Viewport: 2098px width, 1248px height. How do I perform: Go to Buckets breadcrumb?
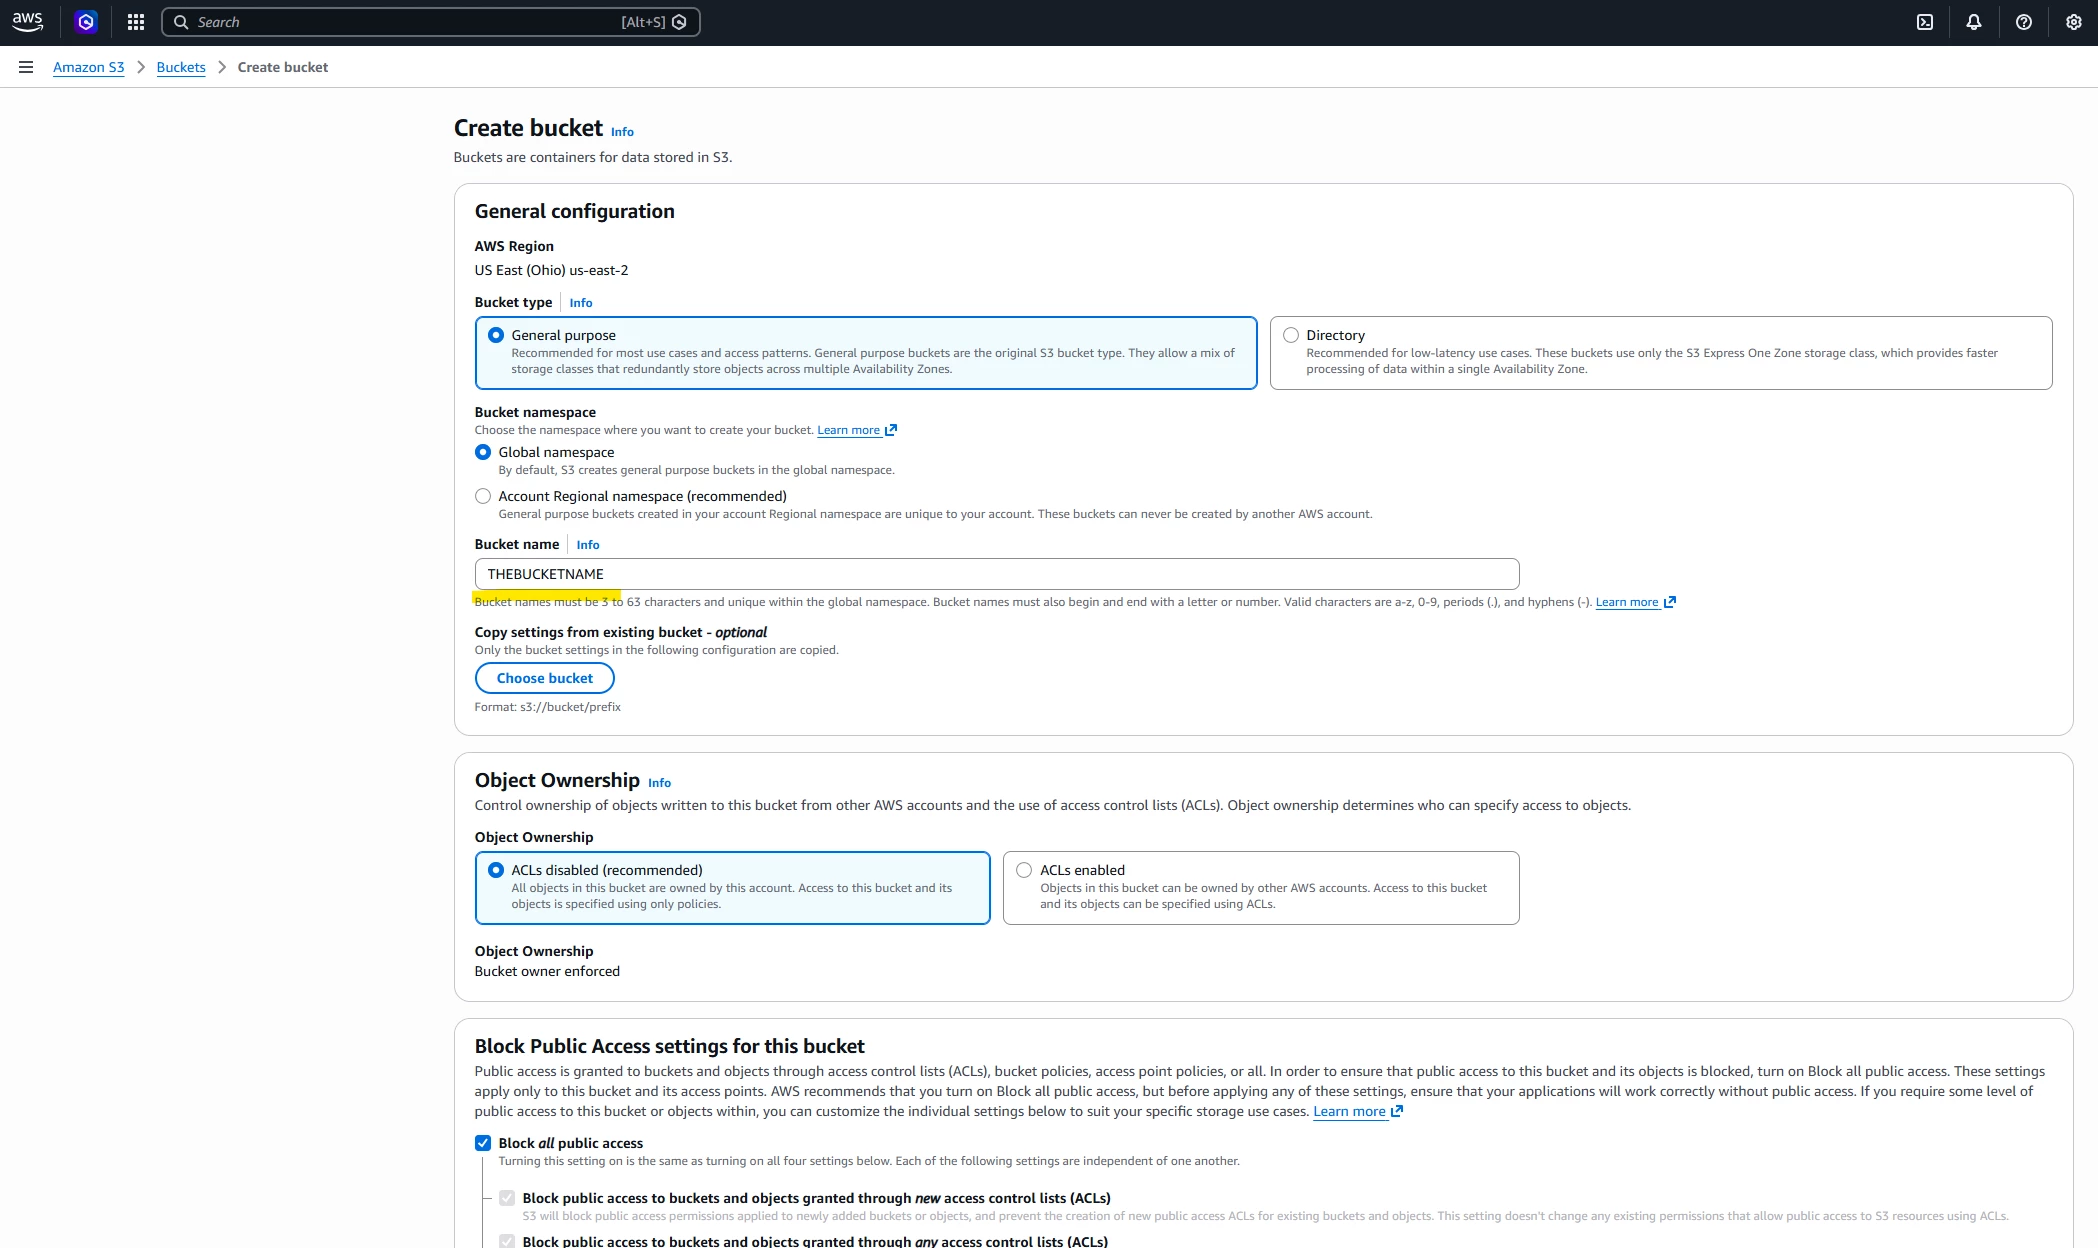tap(181, 67)
